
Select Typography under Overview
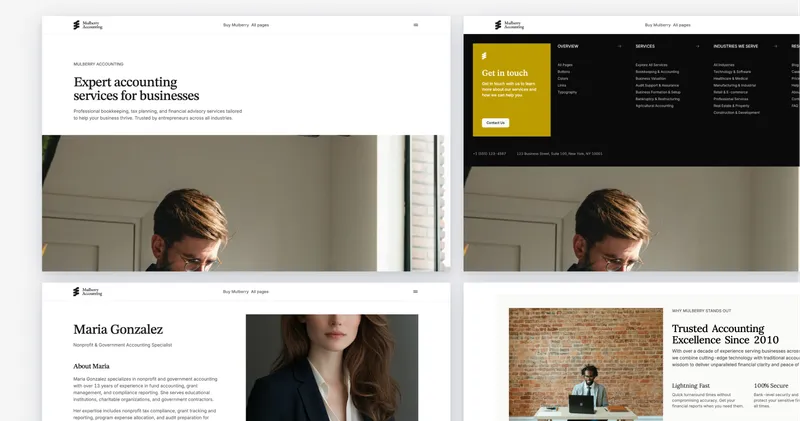point(567,92)
